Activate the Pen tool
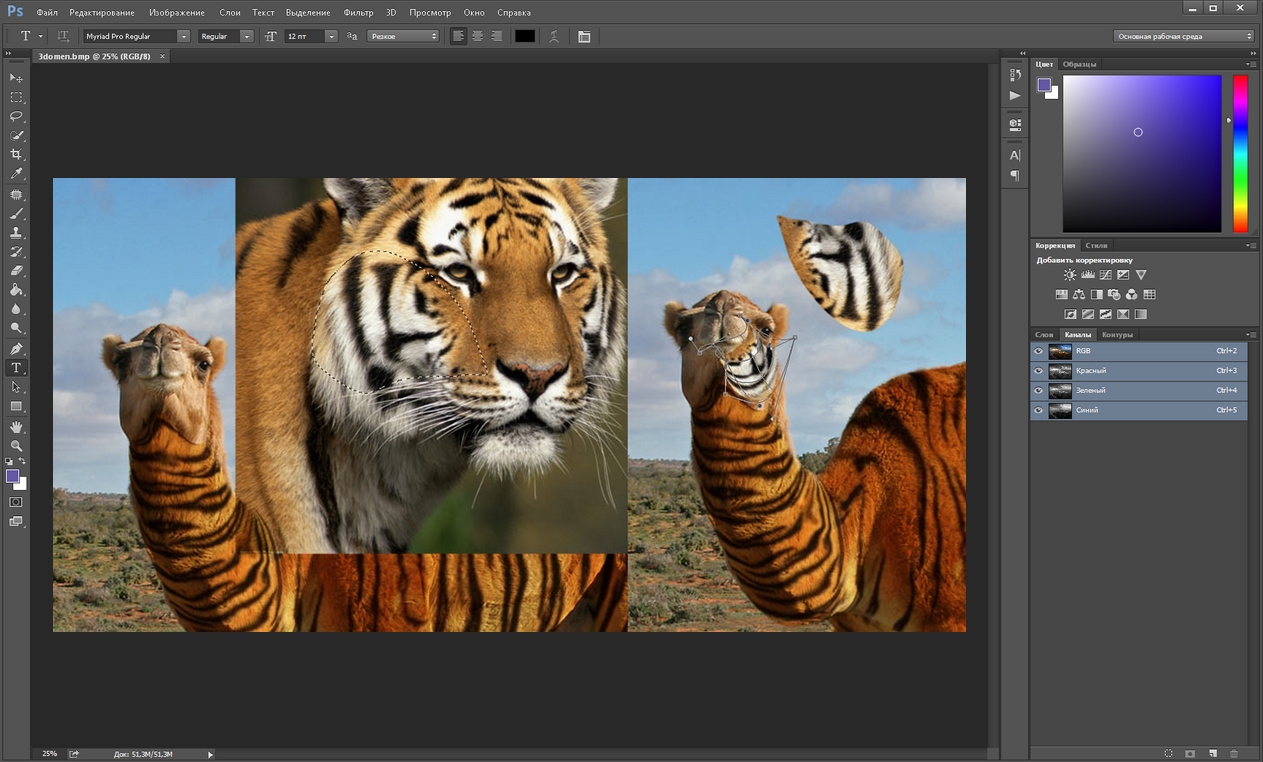This screenshot has width=1263, height=762. click(16, 349)
